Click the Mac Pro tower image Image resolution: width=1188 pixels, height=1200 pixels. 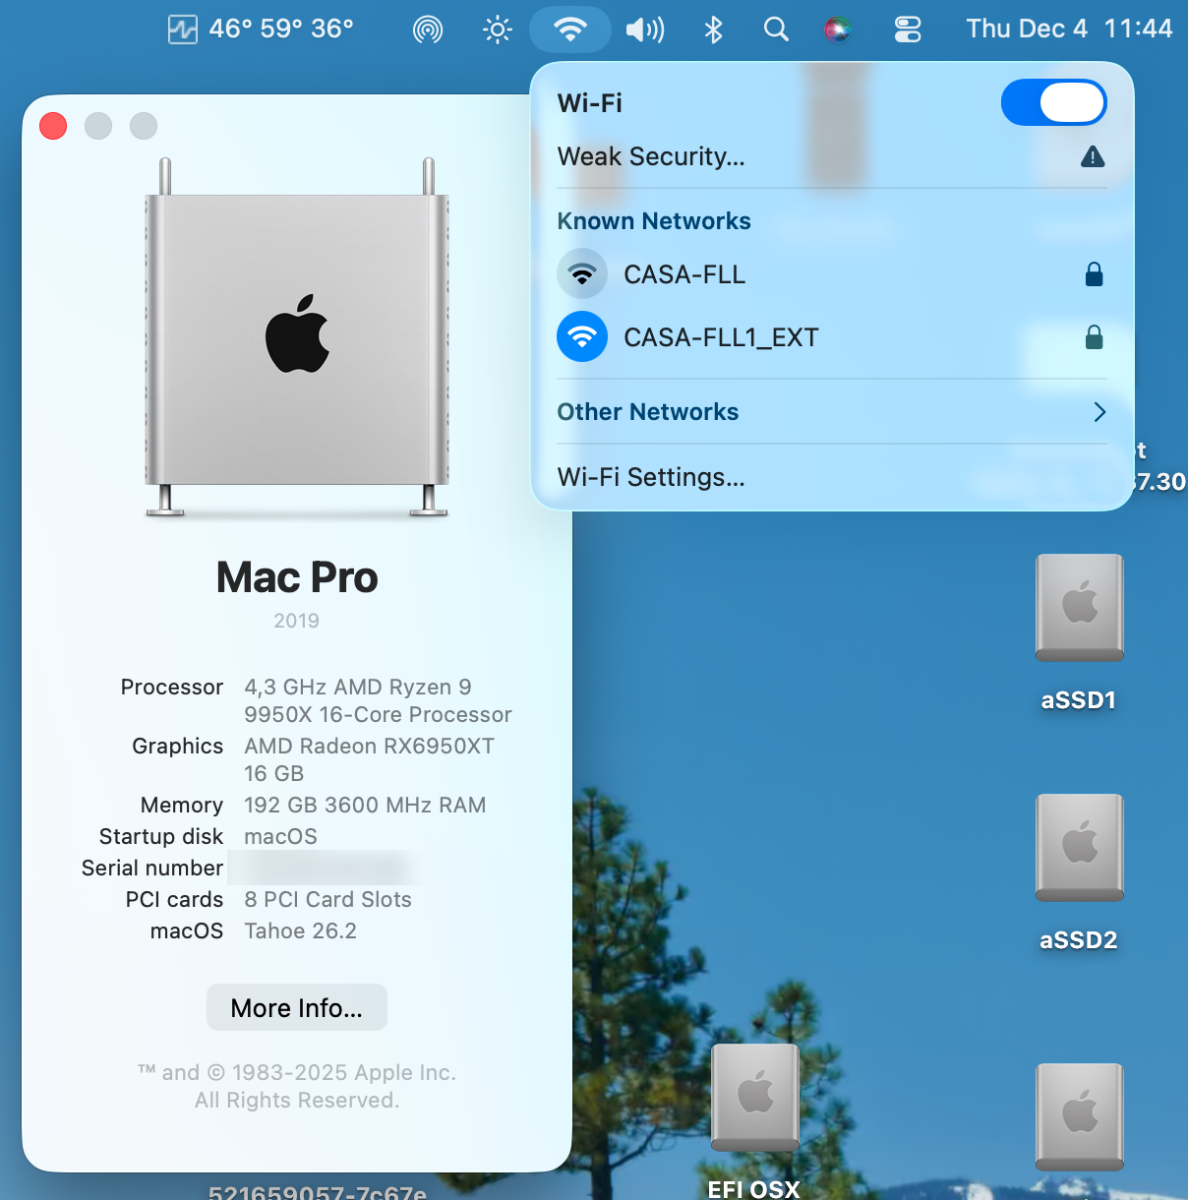297,337
